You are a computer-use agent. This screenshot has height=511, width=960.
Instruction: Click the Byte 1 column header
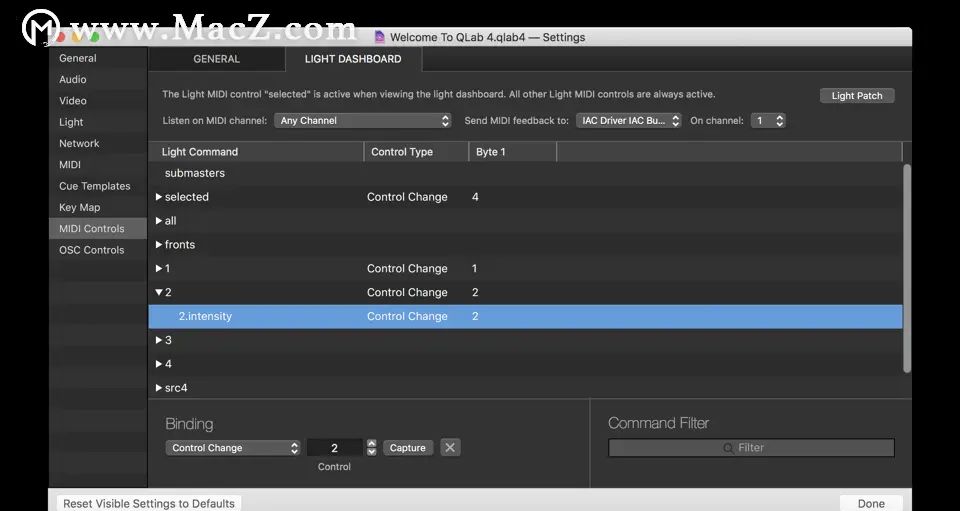click(512, 152)
